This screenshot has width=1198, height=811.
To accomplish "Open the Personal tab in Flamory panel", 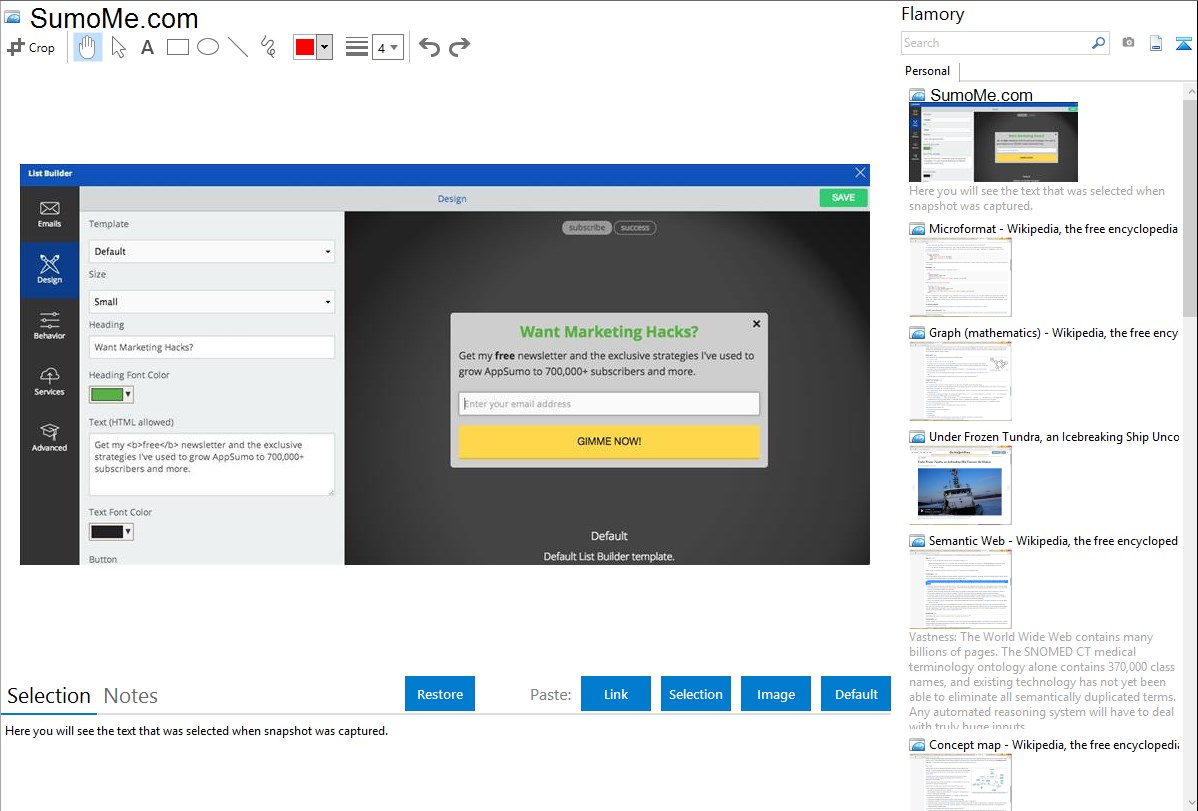I will pos(927,71).
